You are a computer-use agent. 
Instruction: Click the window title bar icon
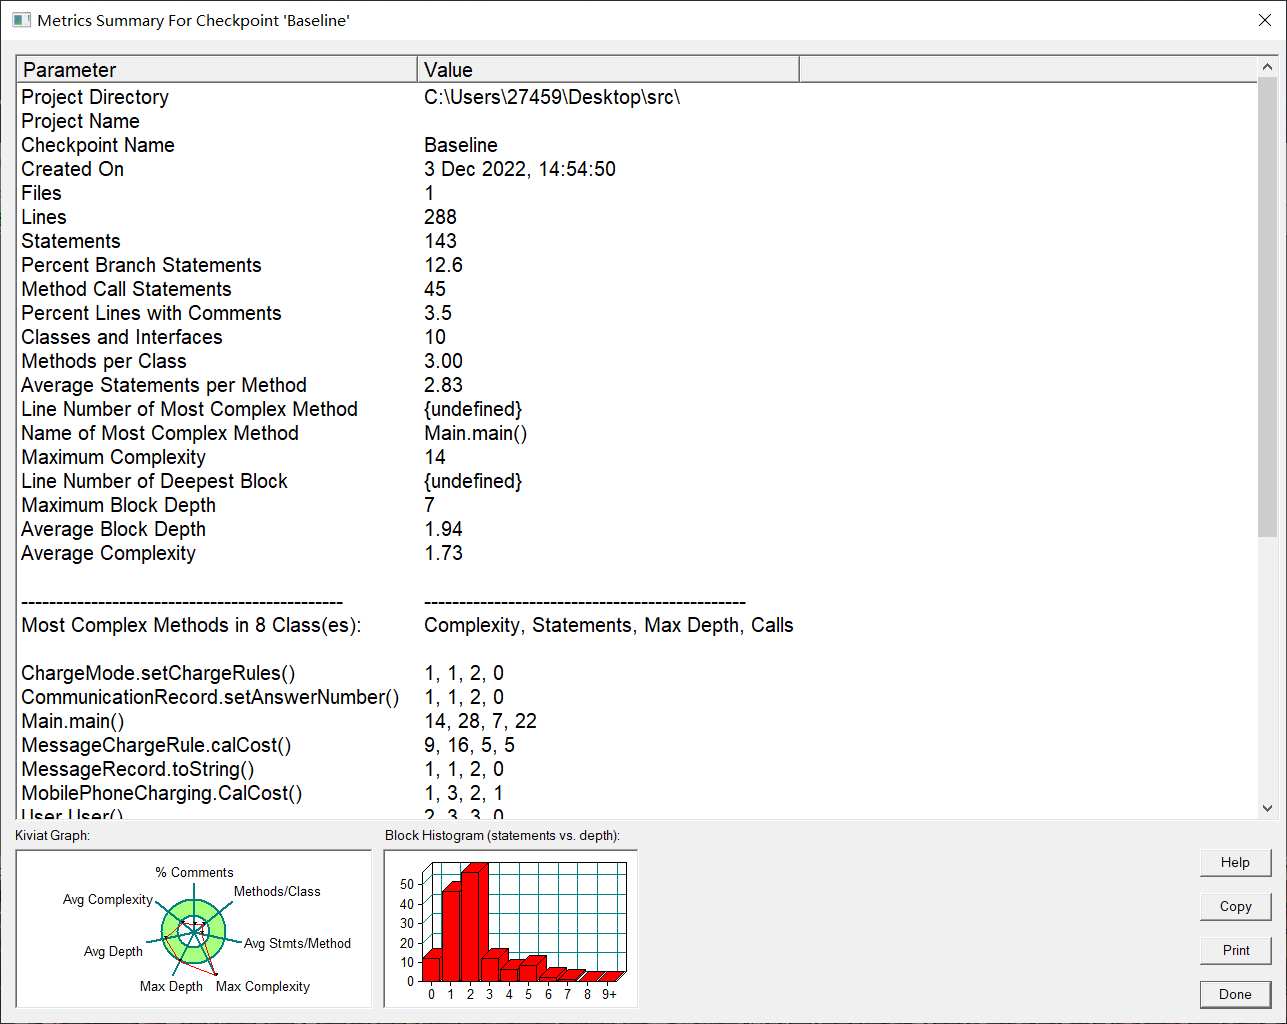click(x=22, y=20)
